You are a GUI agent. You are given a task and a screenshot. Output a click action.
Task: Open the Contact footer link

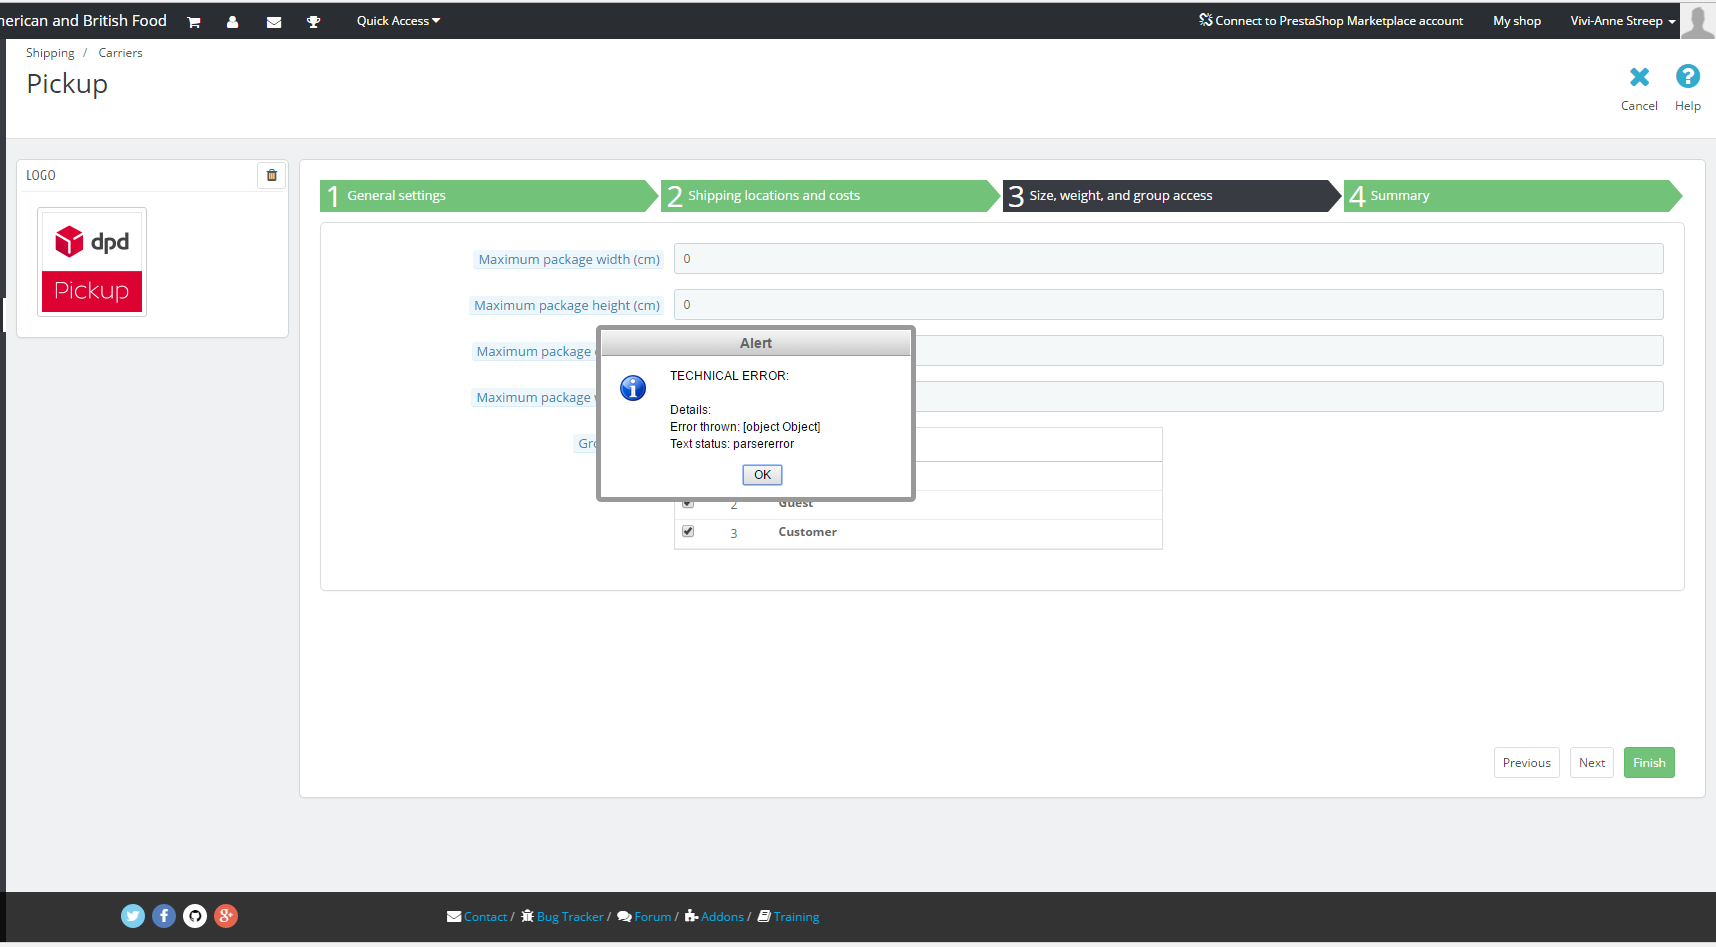pos(478,917)
